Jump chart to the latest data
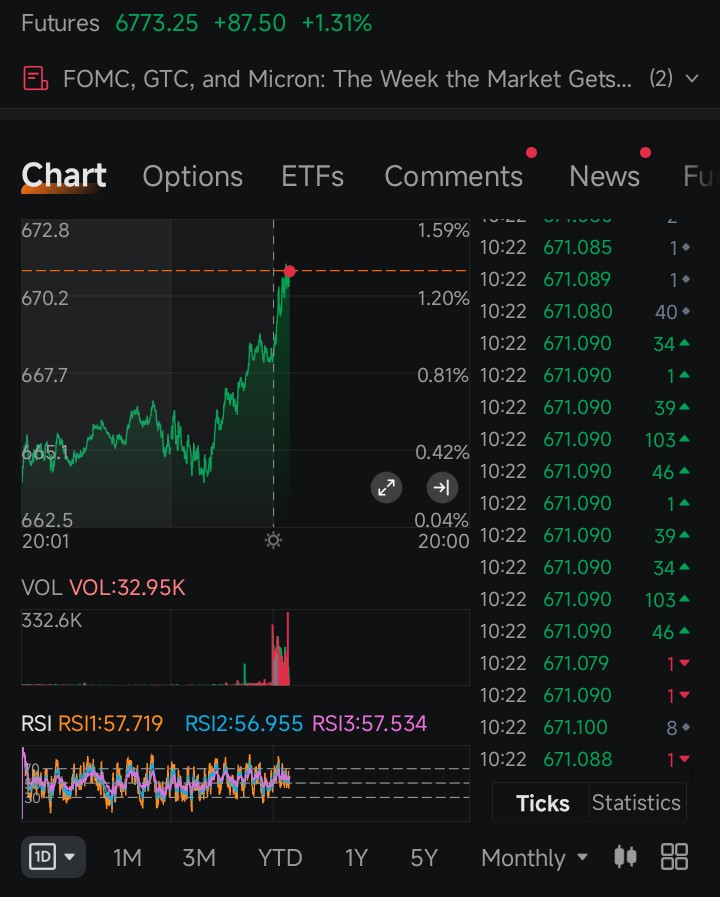The image size is (720, 897). point(442,487)
